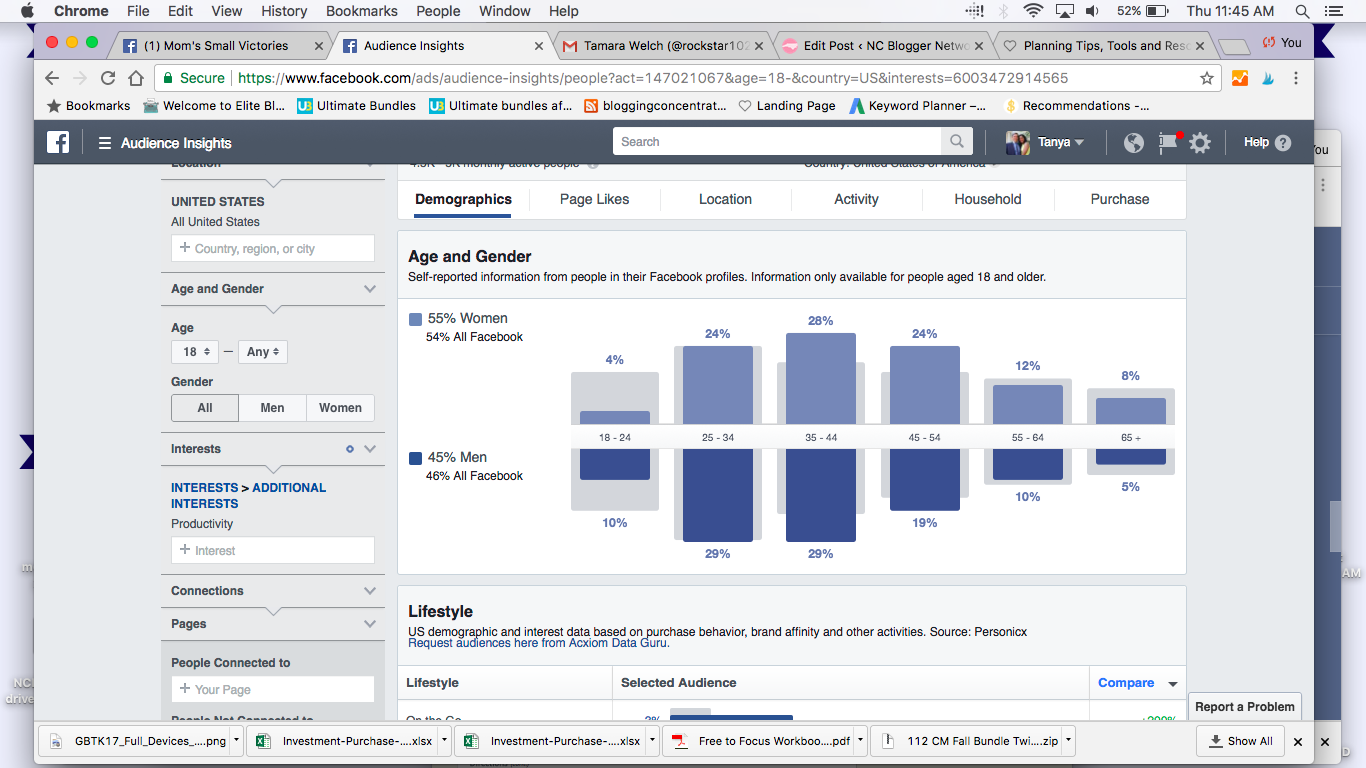1366x768 pixels.
Task: Click the Your Page input field
Action: coord(273,690)
